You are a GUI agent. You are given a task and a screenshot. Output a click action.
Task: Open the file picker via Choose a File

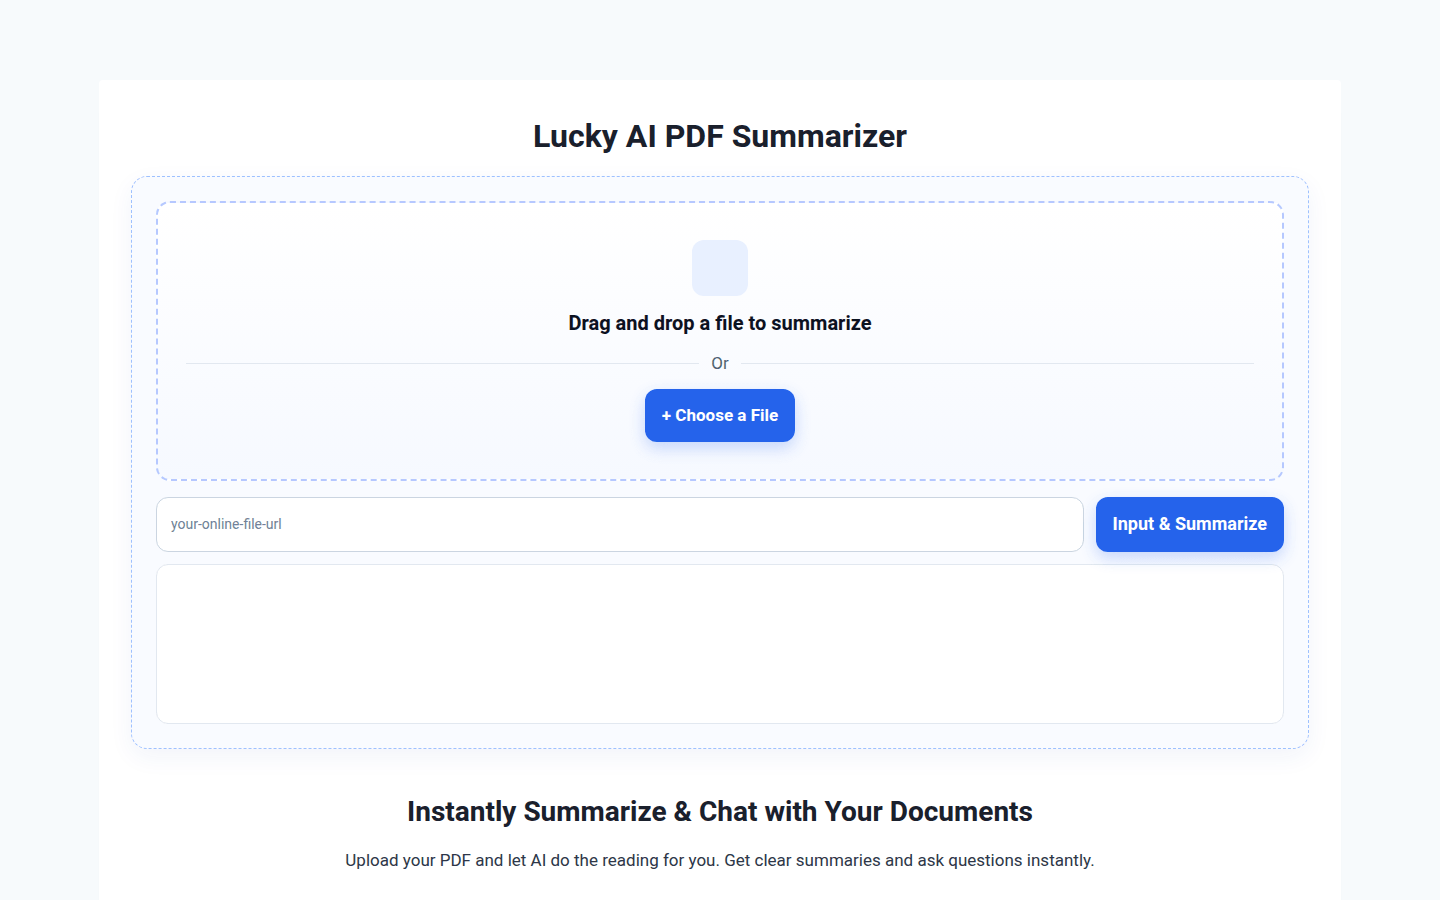[720, 415]
